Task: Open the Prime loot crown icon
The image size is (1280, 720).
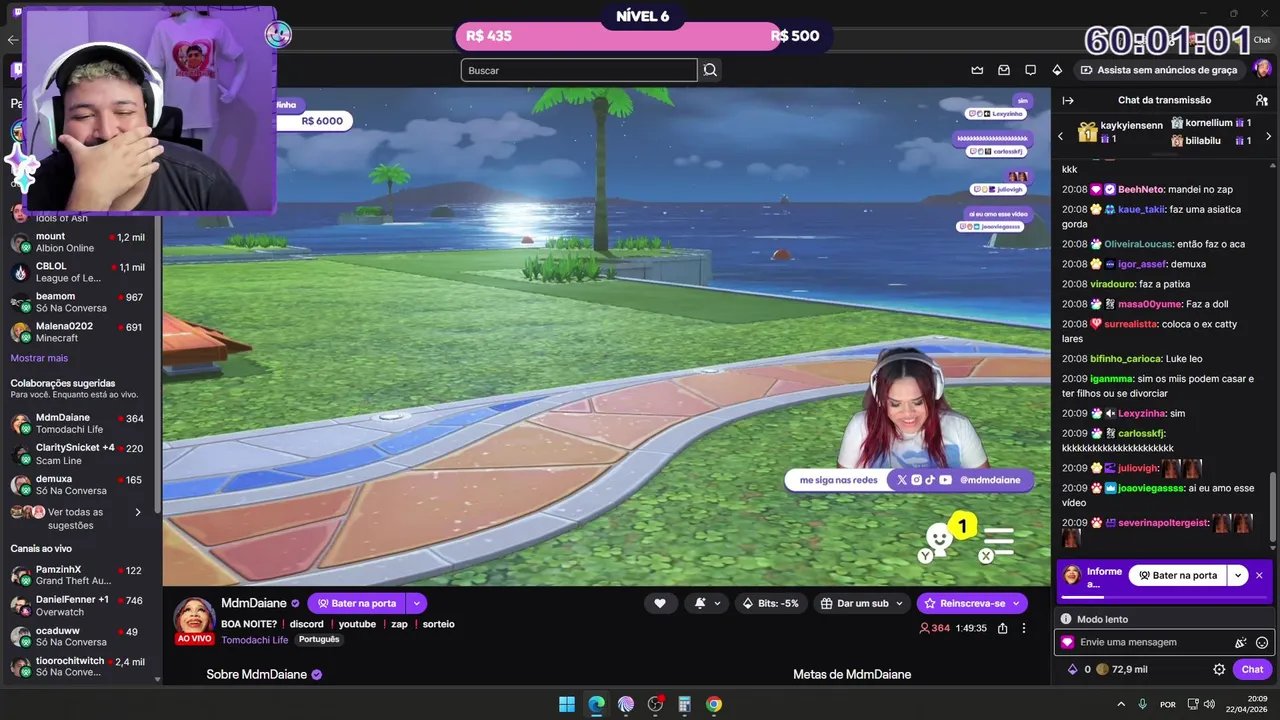Action: coord(977,70)
